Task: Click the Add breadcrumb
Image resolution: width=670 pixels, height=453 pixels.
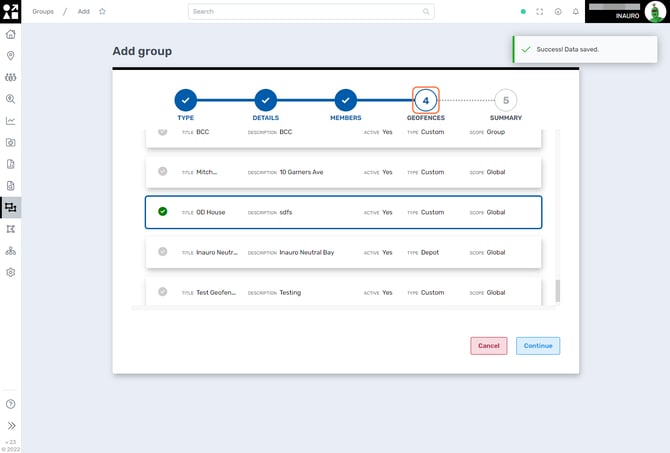Action: (84, 12)
